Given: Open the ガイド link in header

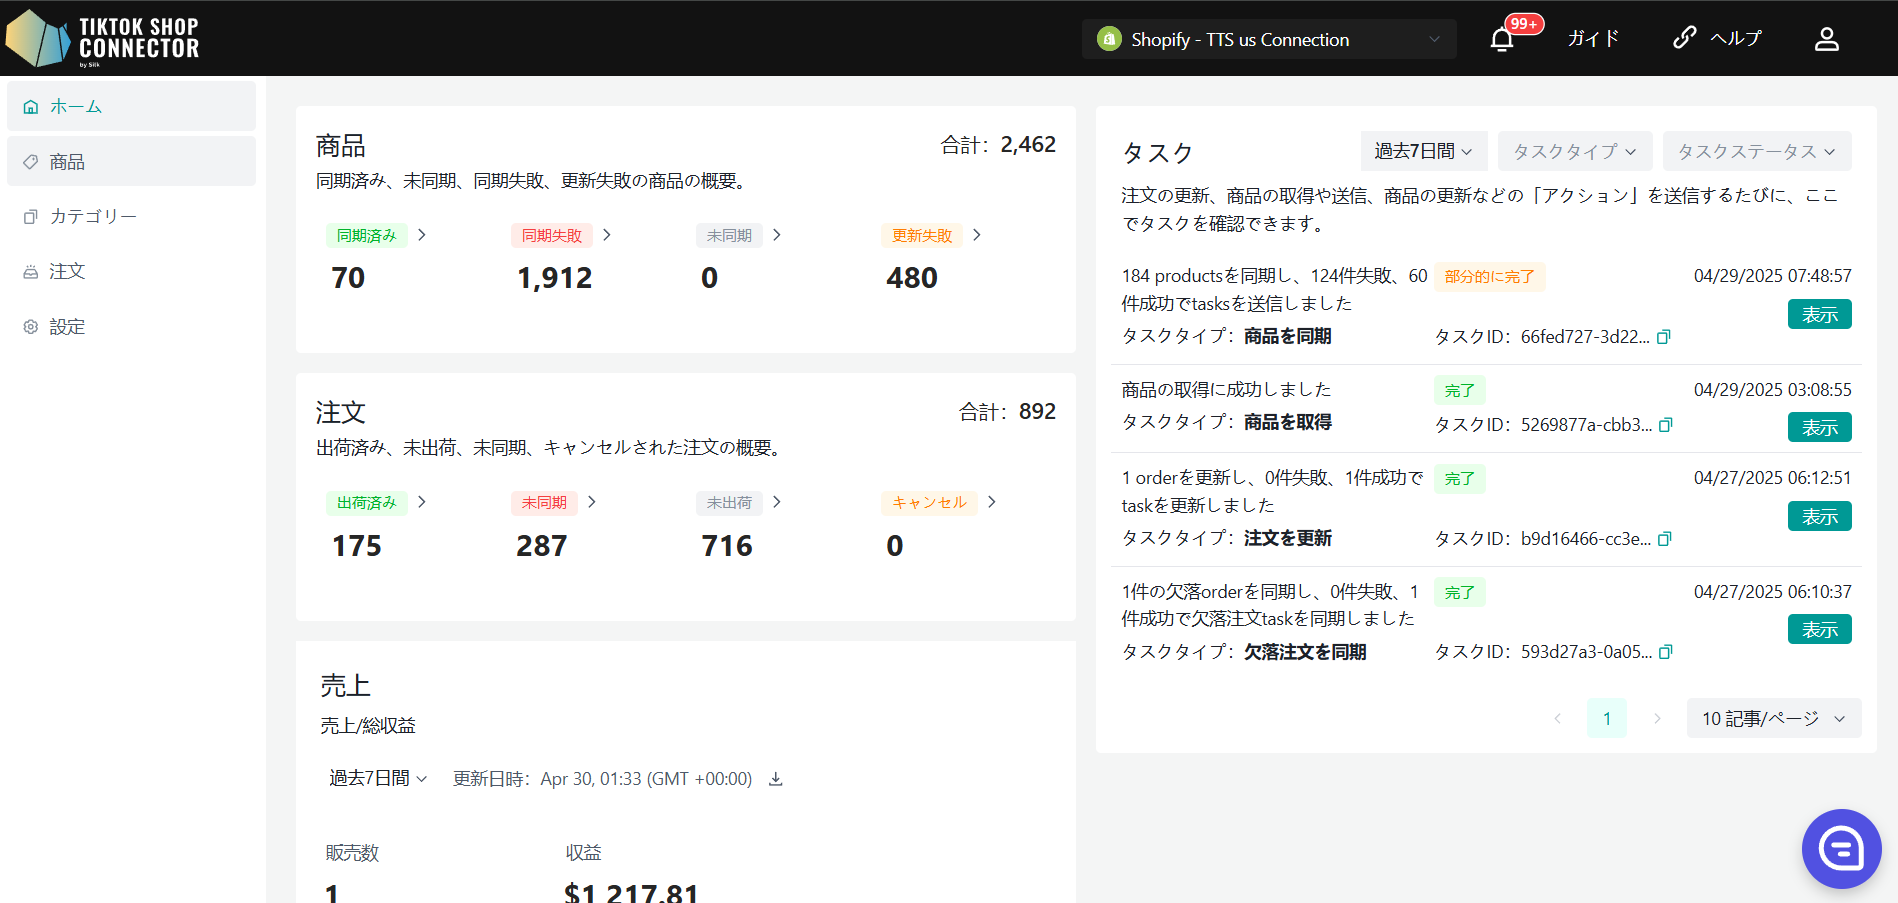Looking at the screenshot, I should click(1593, 39).
